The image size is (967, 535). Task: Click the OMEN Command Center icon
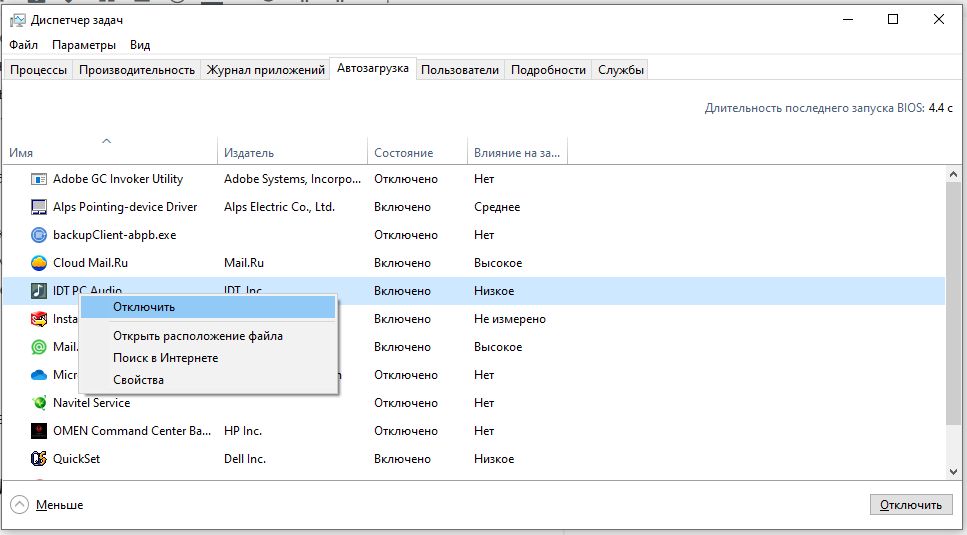(39, 431)
